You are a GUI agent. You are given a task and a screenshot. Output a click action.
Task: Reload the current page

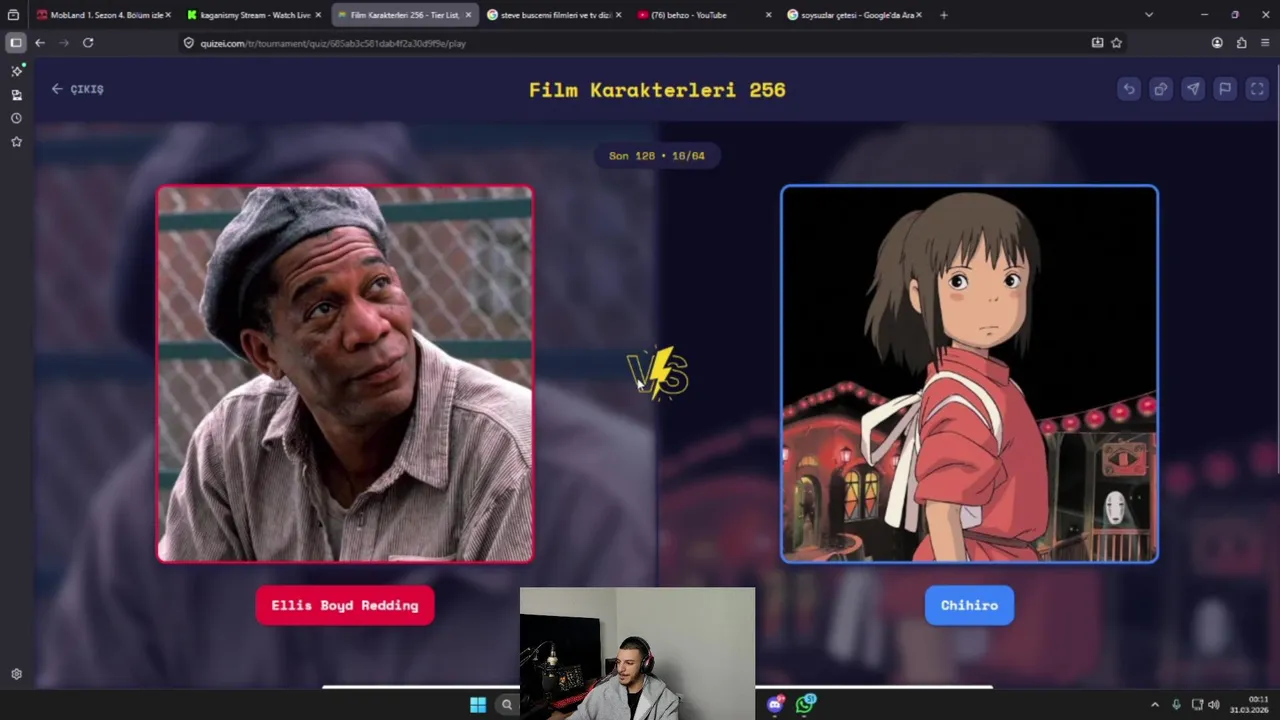[x=88, y=43]
